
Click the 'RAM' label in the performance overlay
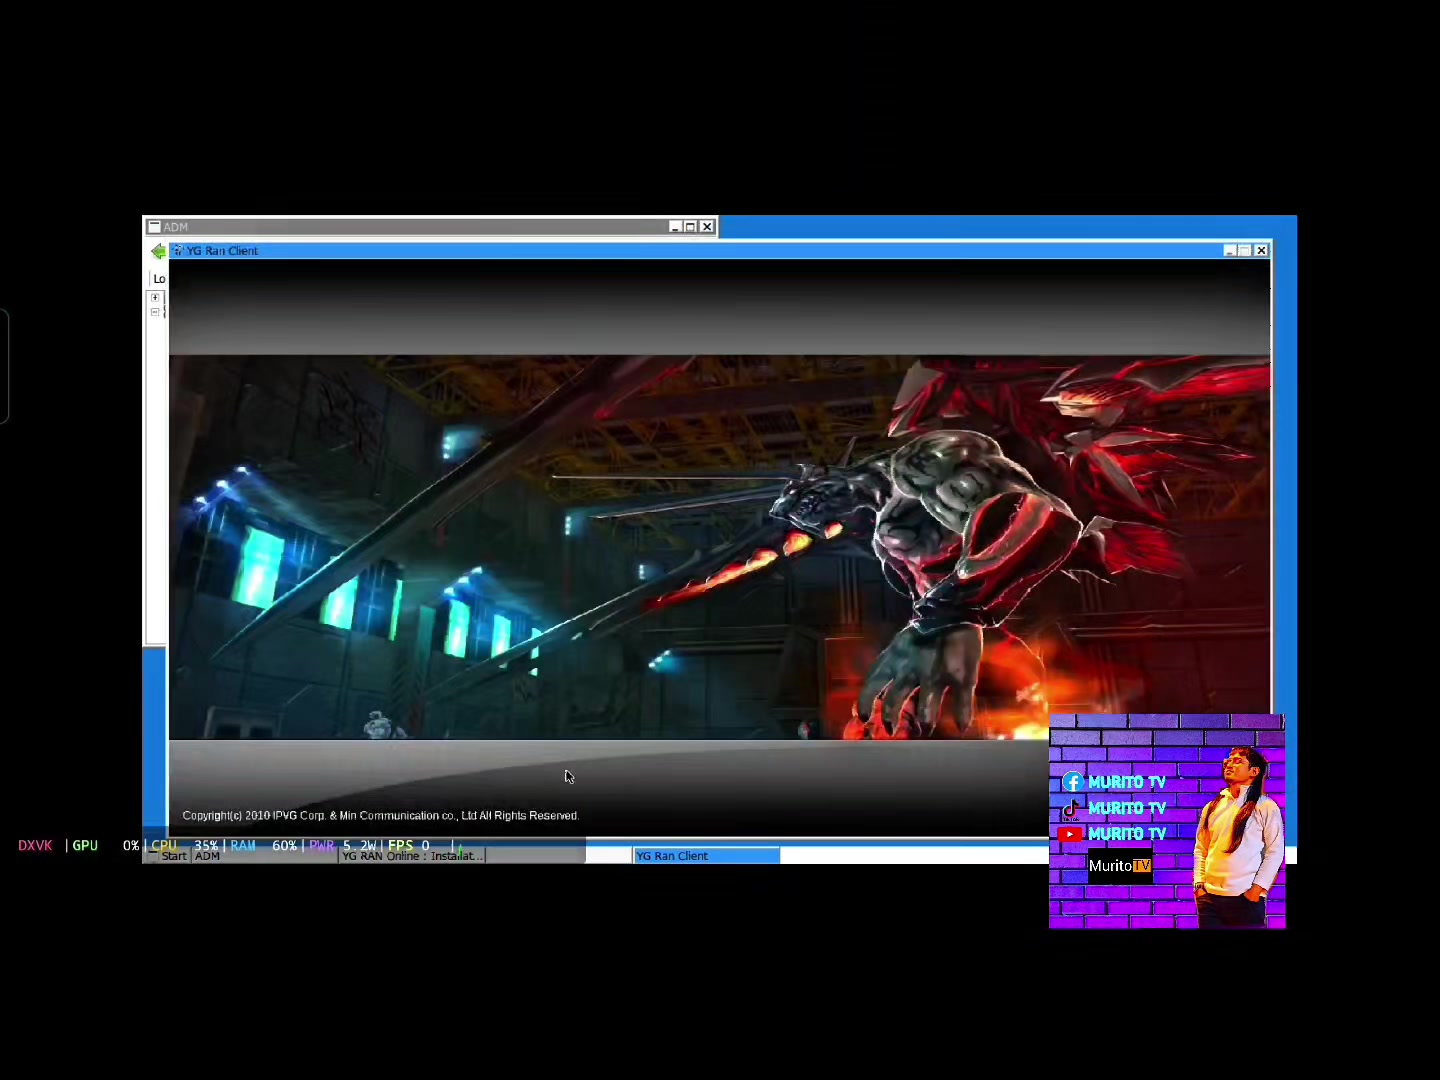(243, 846)
